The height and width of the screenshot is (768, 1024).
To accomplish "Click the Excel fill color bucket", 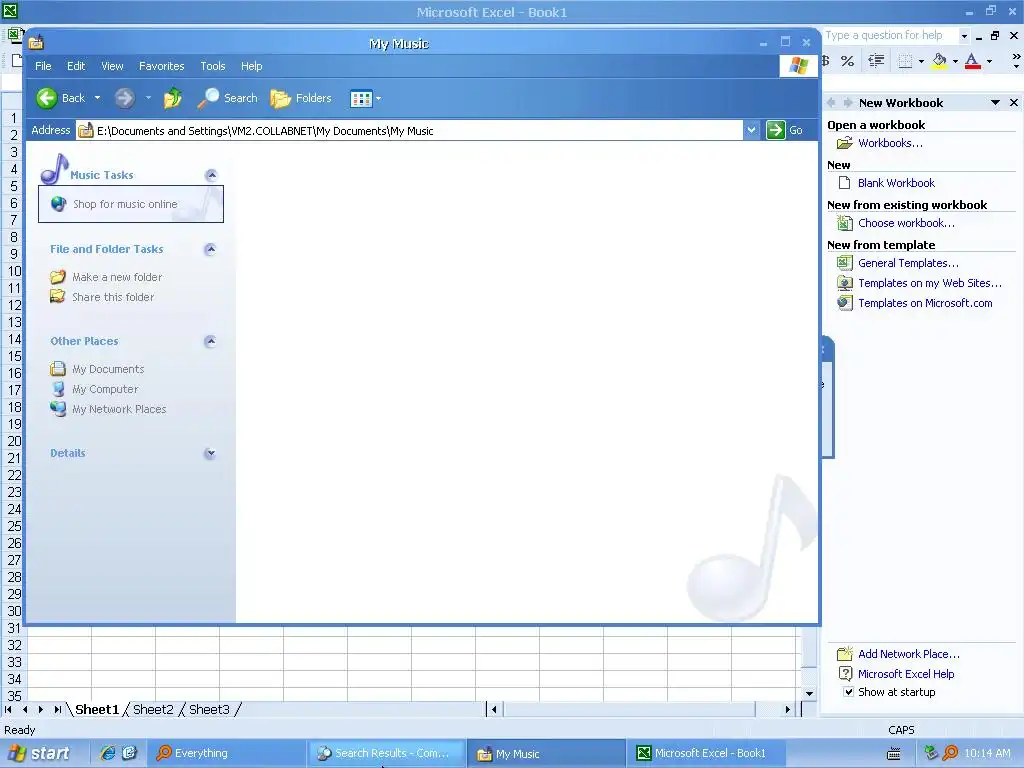I will 940,61.
